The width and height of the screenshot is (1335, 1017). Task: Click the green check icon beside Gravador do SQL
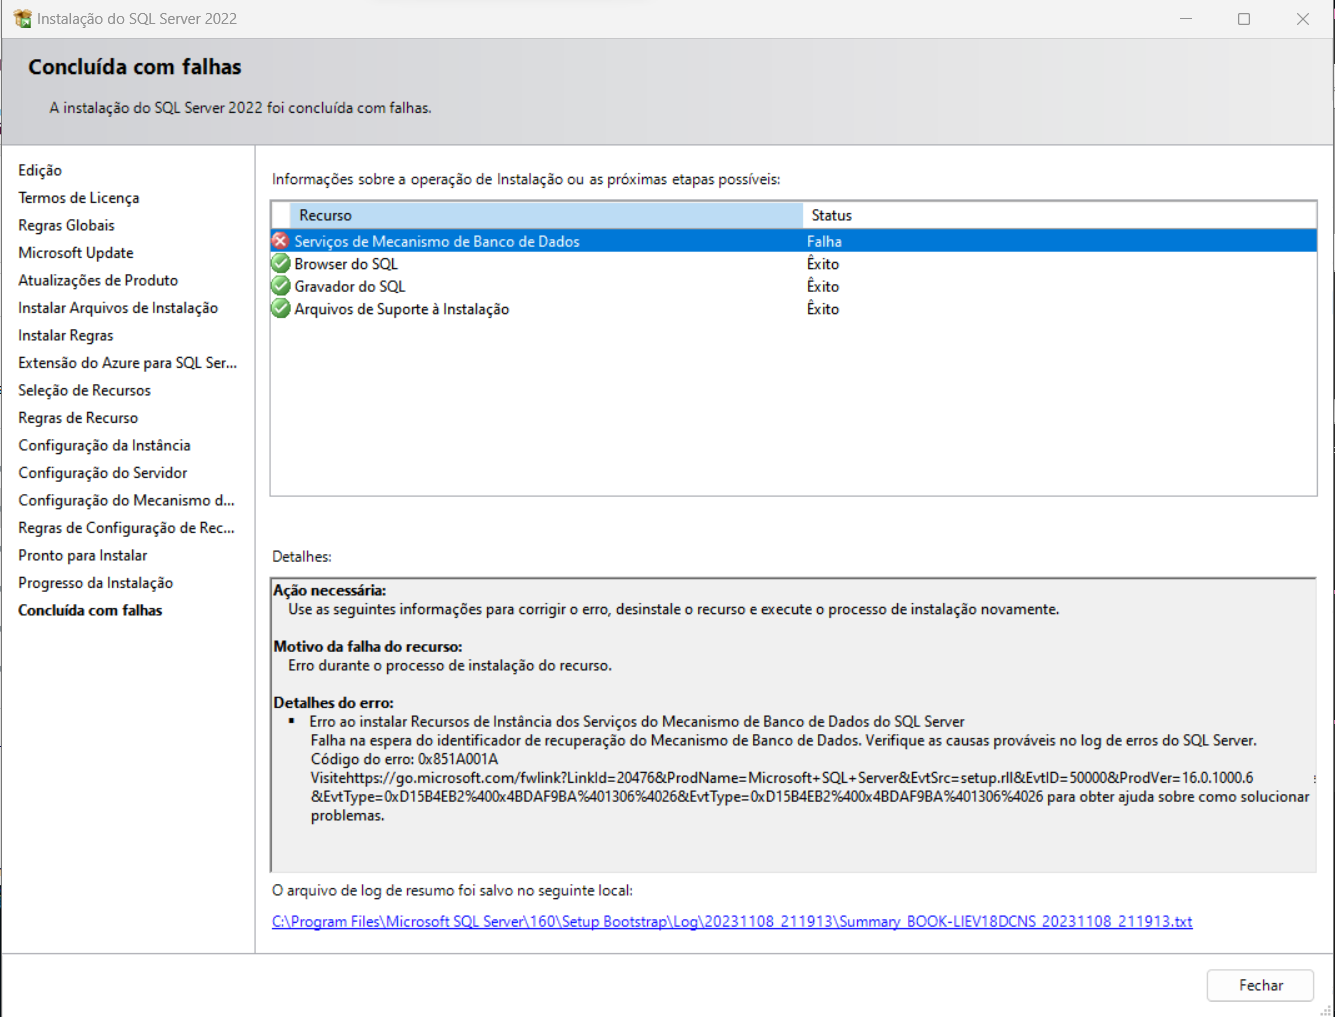pos(281,286)
